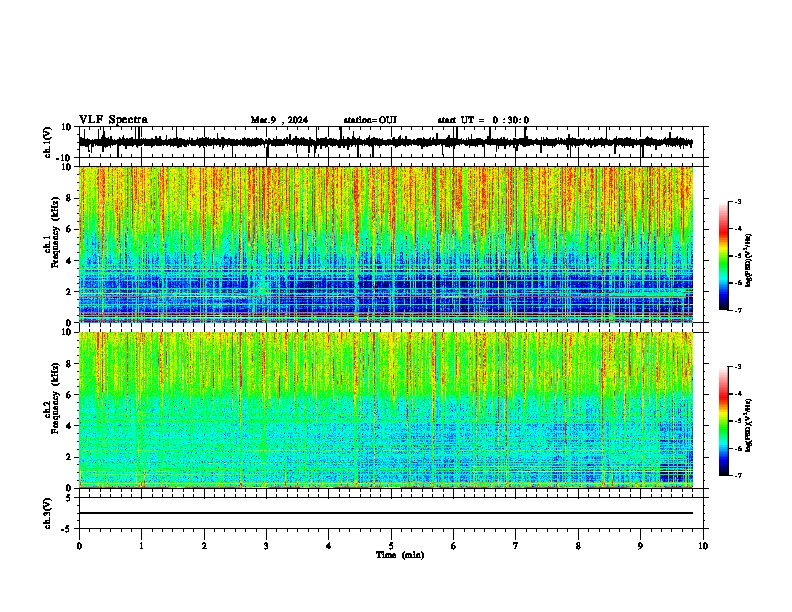Click the ch.2 spectrogram "8" kHz tick label

click(x=69, y=364)
